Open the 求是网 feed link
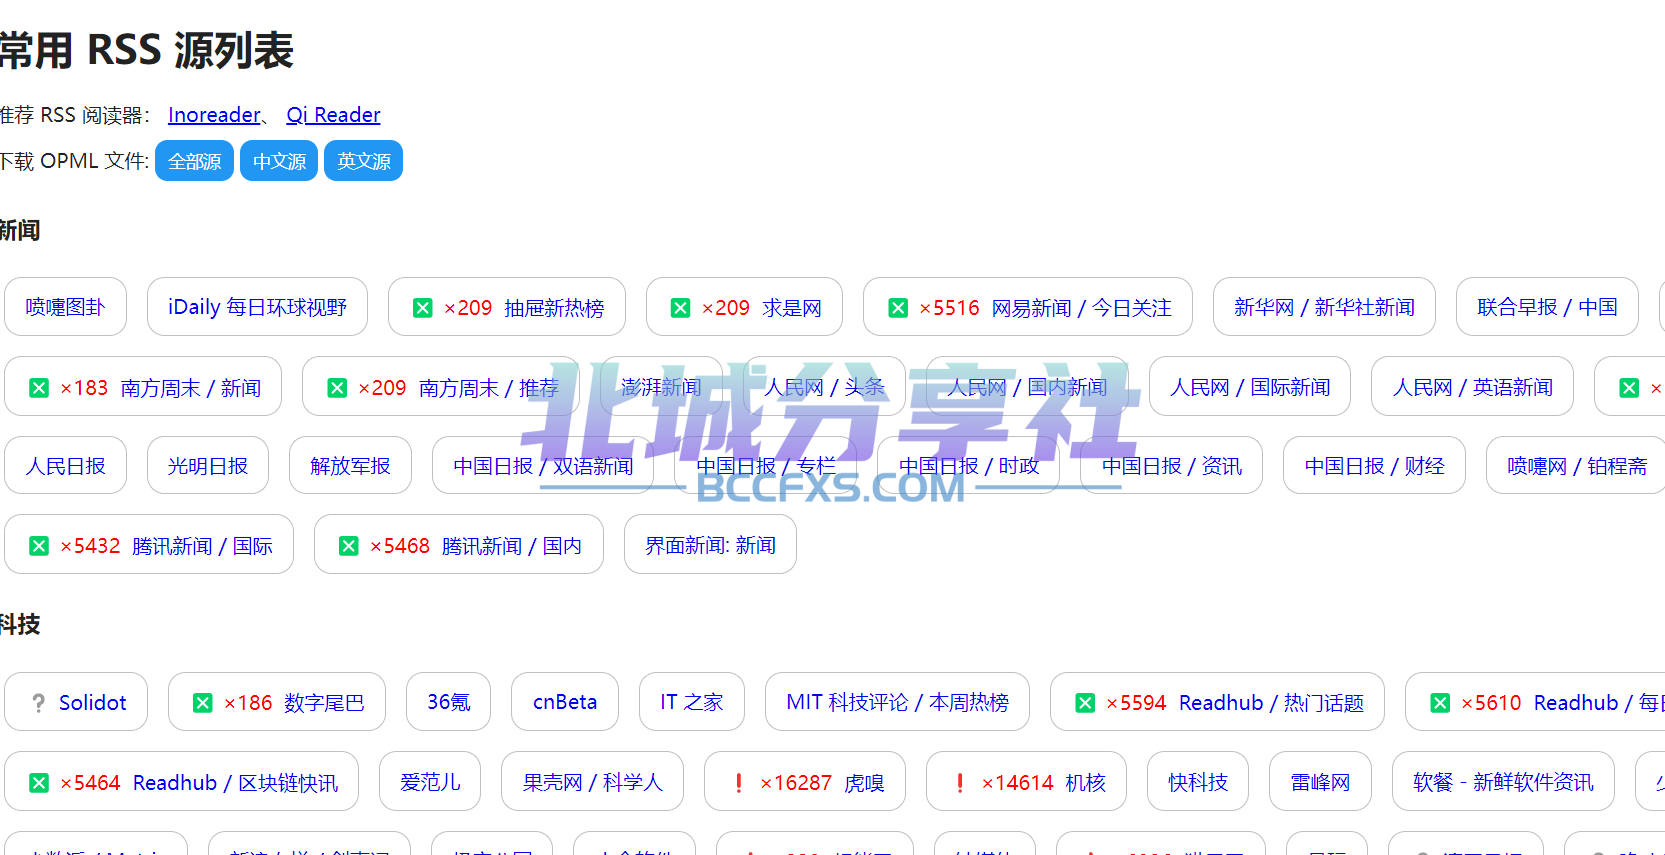 click(792, 308)
